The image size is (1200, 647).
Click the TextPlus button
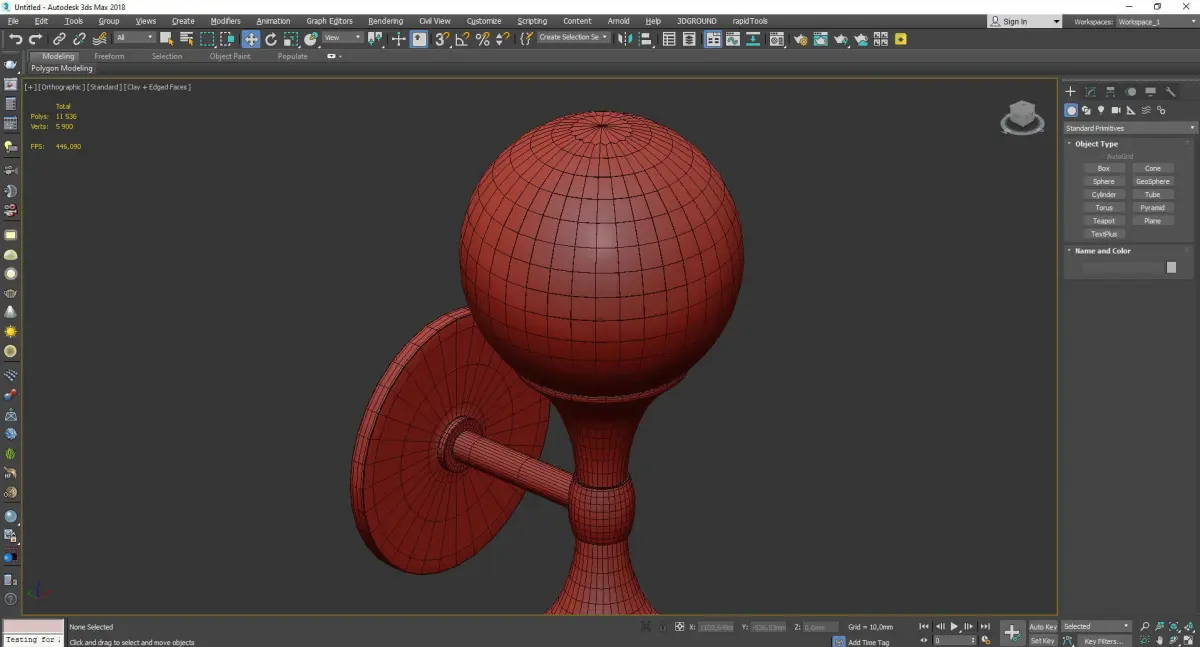tap(1104, 234)
